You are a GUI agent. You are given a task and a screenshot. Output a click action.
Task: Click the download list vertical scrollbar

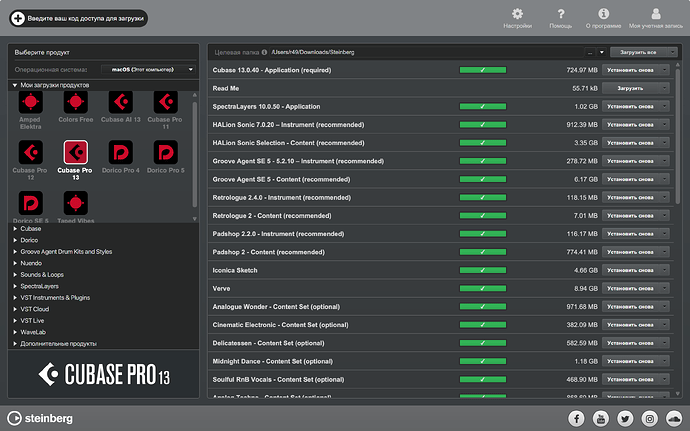pos(678,135)
